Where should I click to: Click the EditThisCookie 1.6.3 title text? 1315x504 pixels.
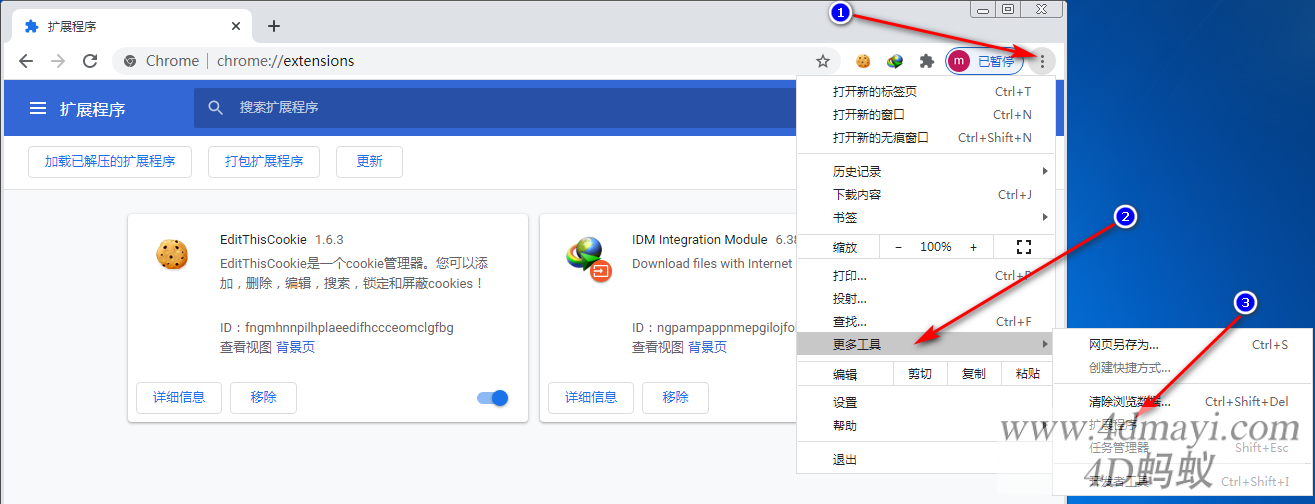pos(282,240)
